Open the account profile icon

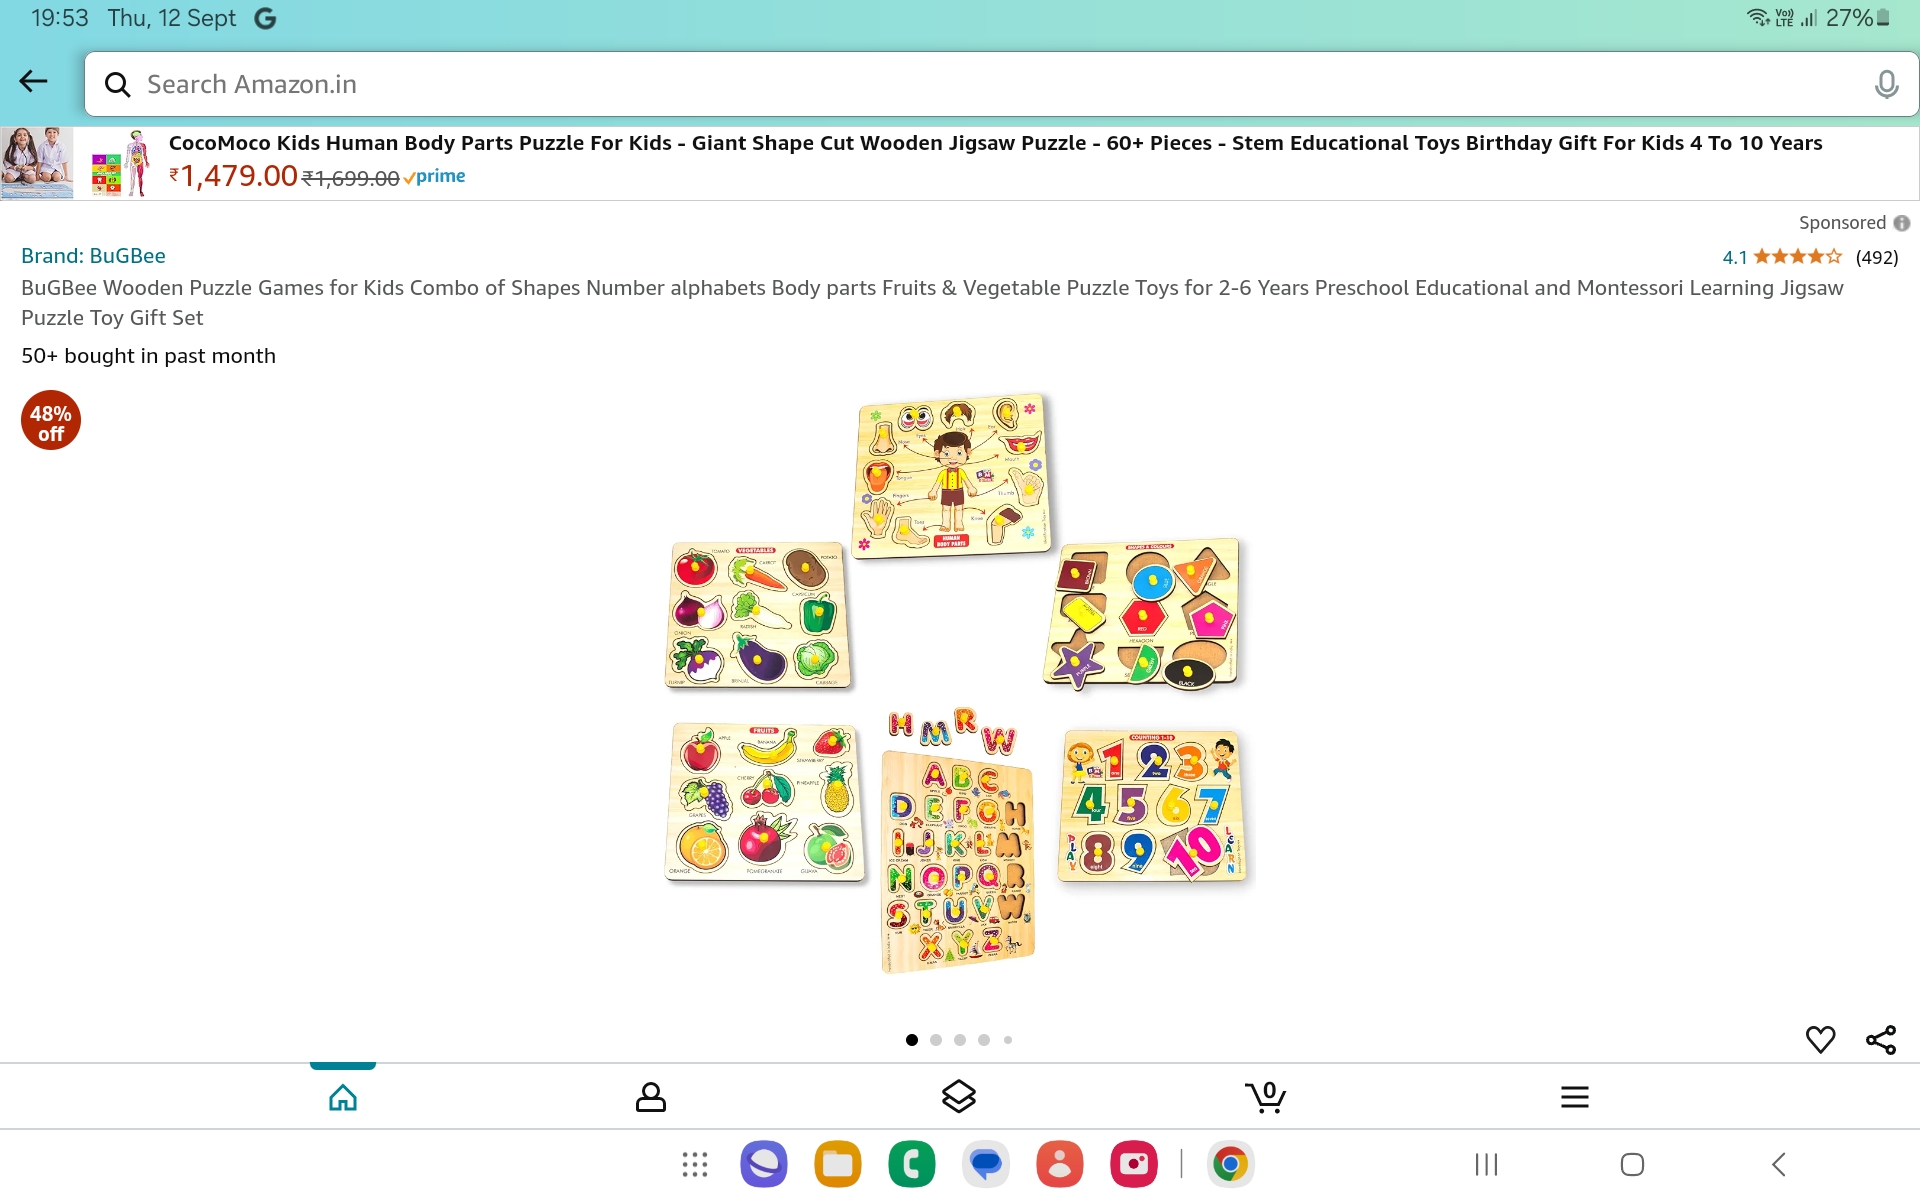[651, 1097]
